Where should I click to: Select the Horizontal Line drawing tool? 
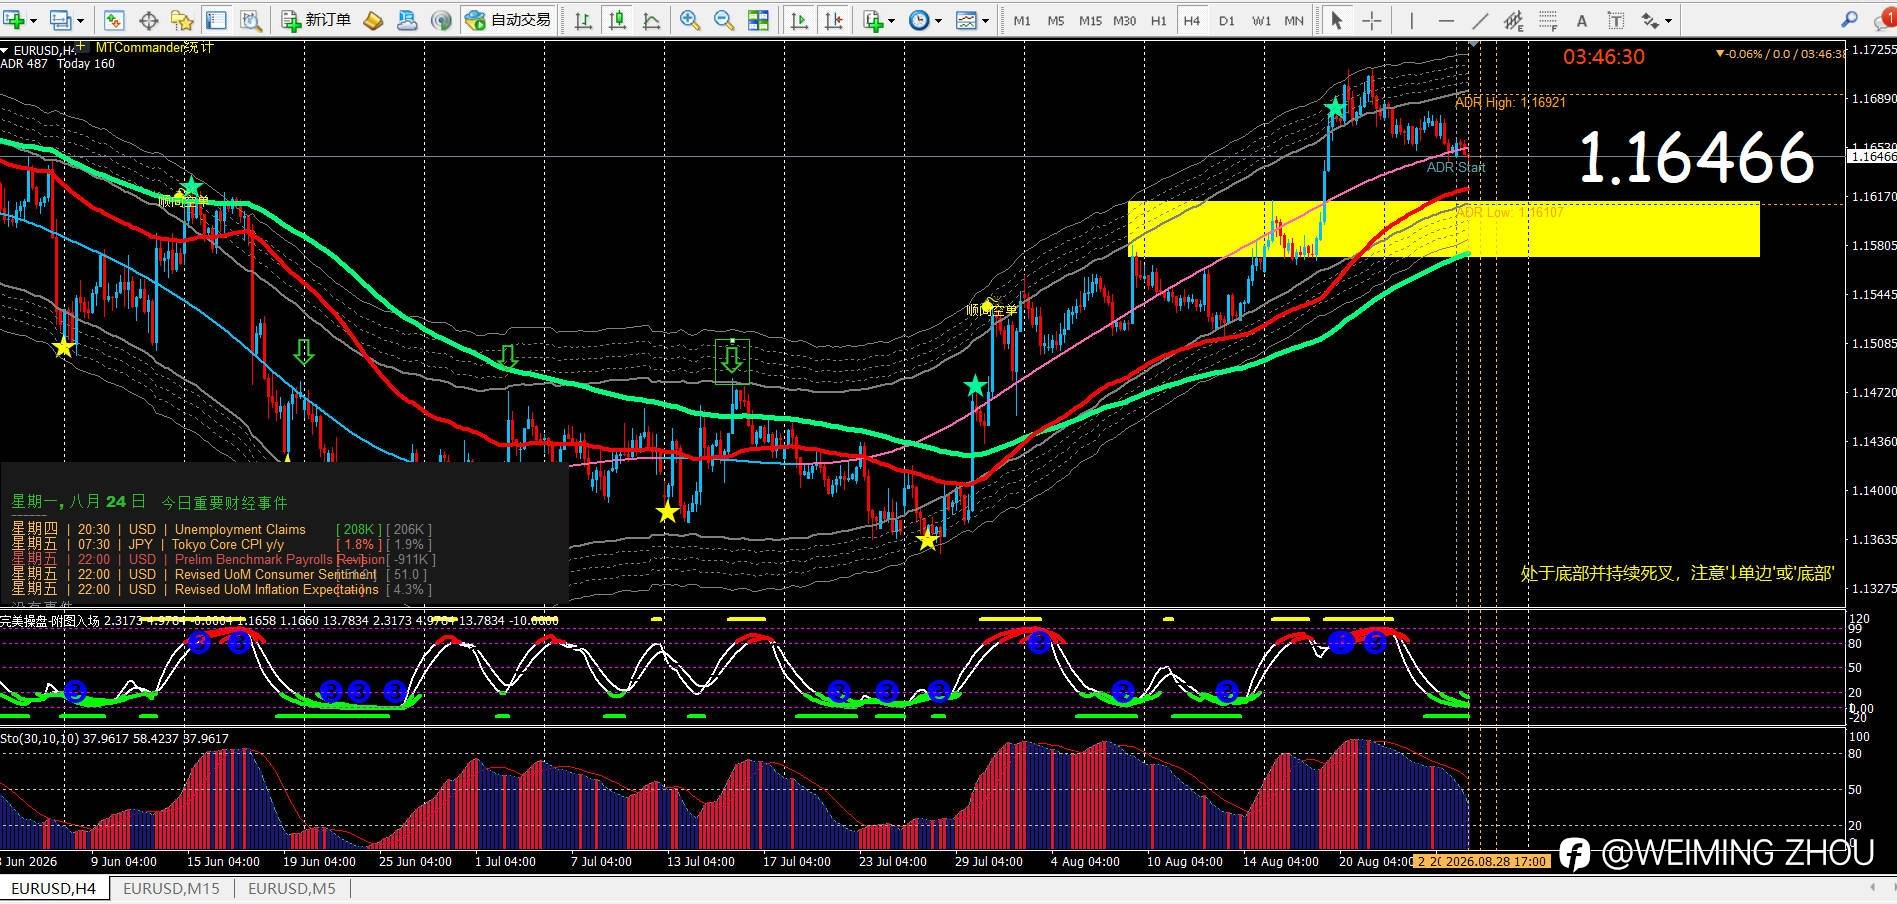tap(1446, 20)
